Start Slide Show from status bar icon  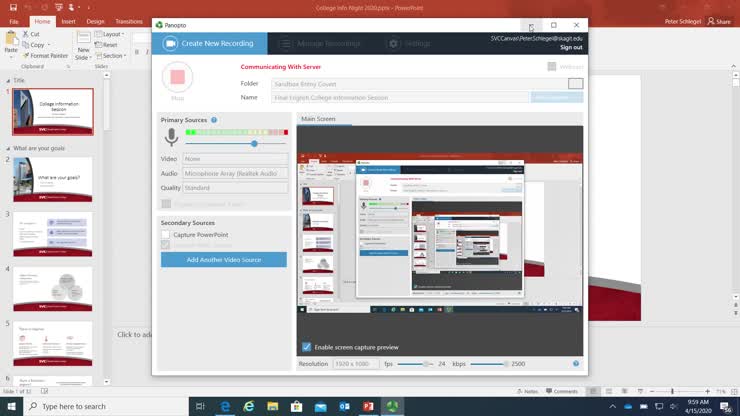(x=640, y=391)
